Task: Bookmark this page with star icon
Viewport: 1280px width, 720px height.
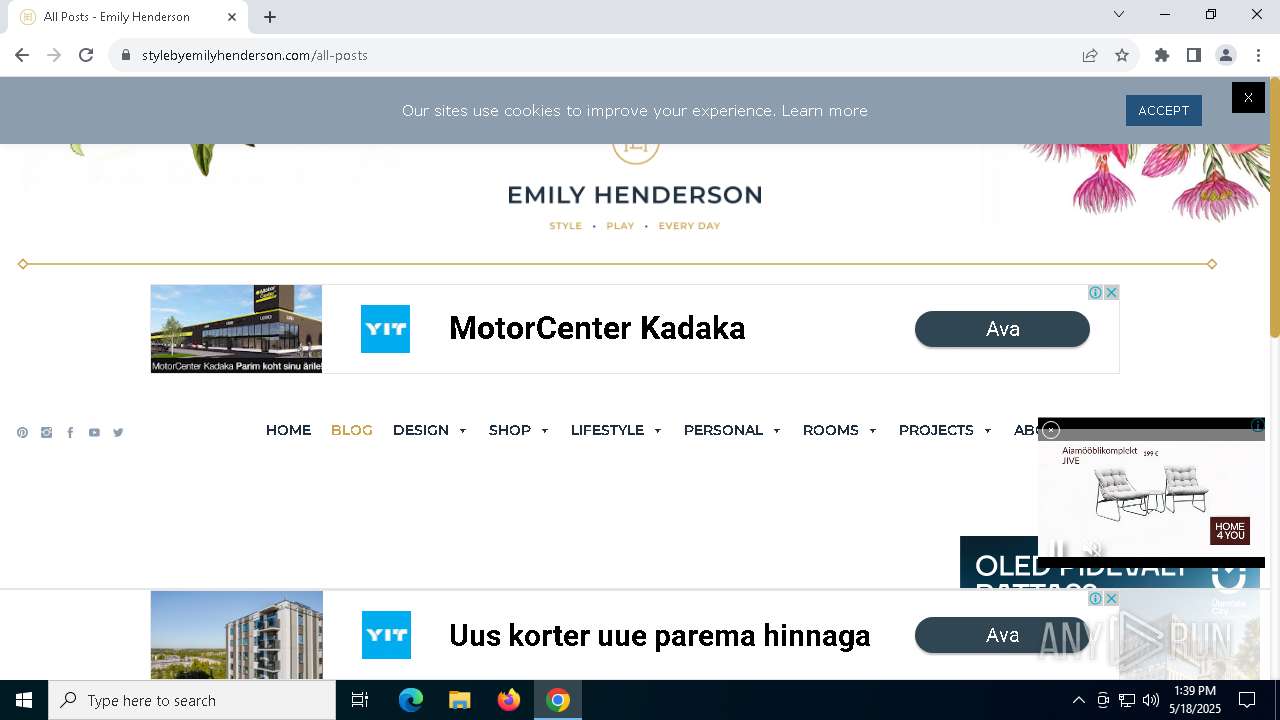Action: tap(1122, 55)
